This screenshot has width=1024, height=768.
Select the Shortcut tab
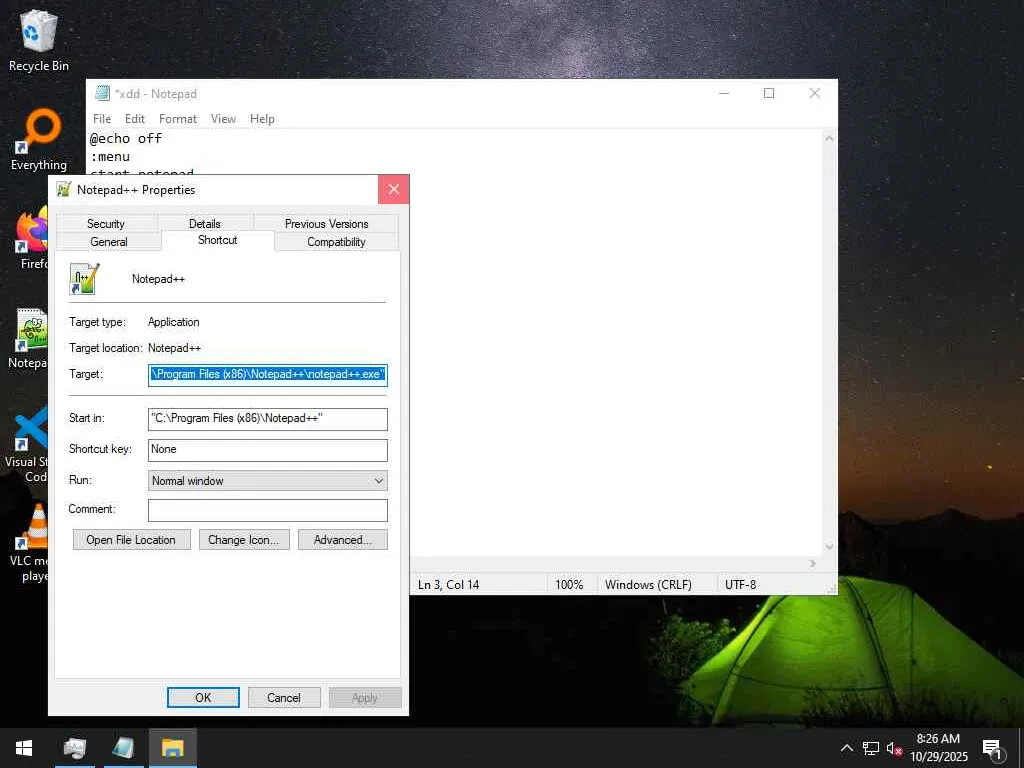pos(217,240)
